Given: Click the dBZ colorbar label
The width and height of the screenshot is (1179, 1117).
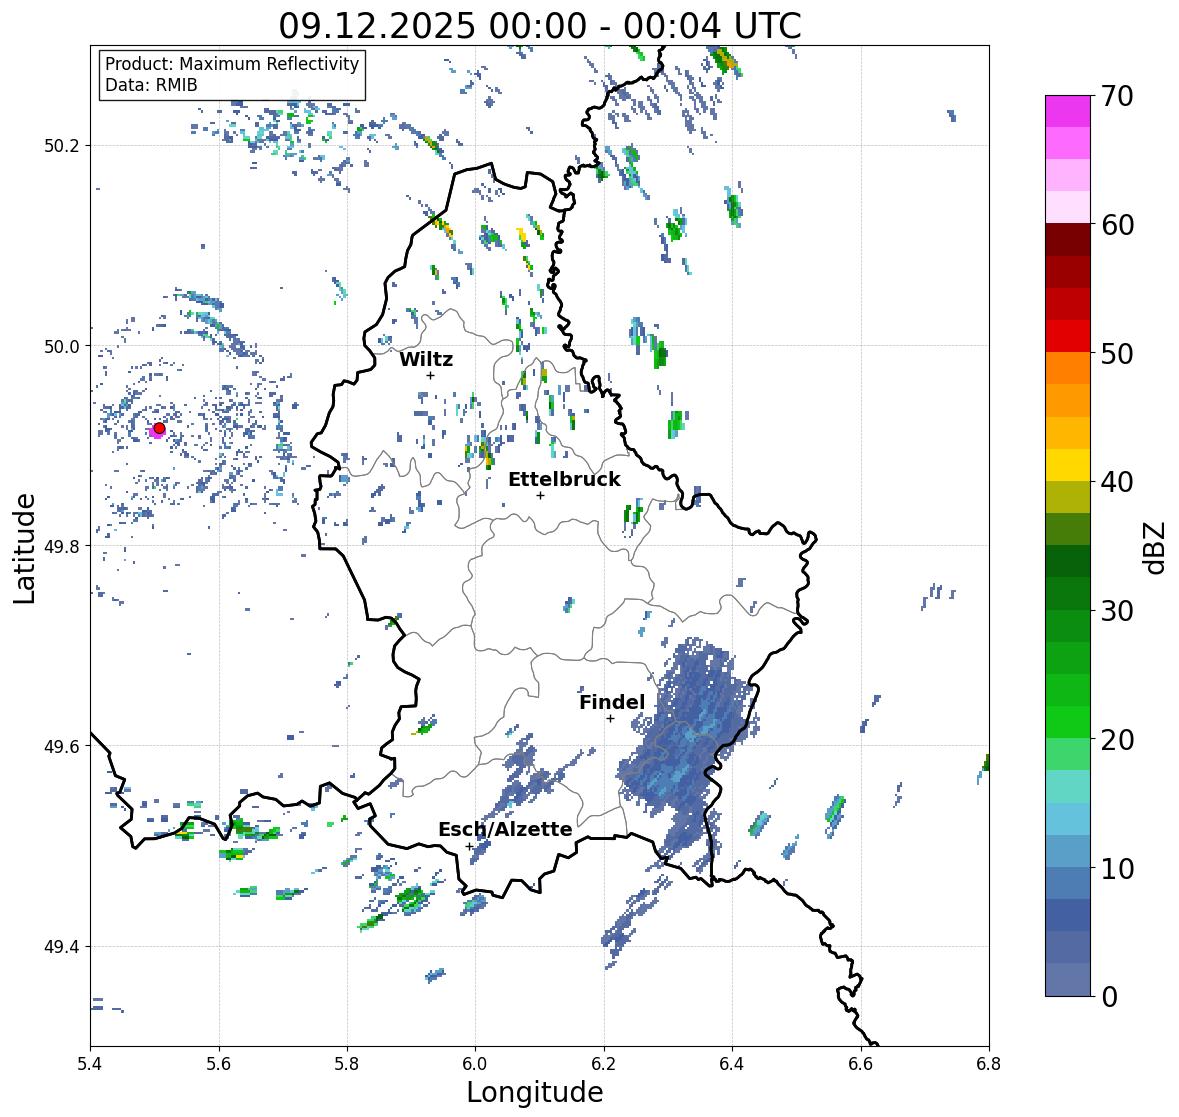Looking at the screenshot, I should click(x=1156, y=548).
